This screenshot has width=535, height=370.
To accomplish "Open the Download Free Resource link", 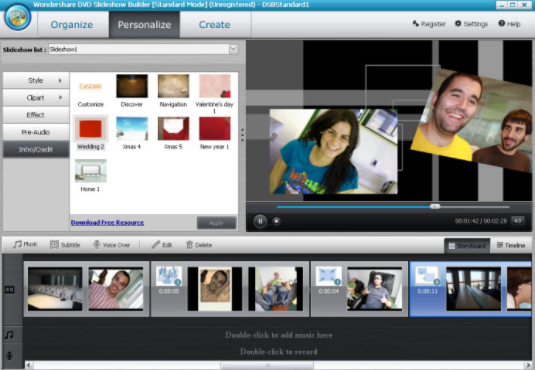I will point(107,223).
